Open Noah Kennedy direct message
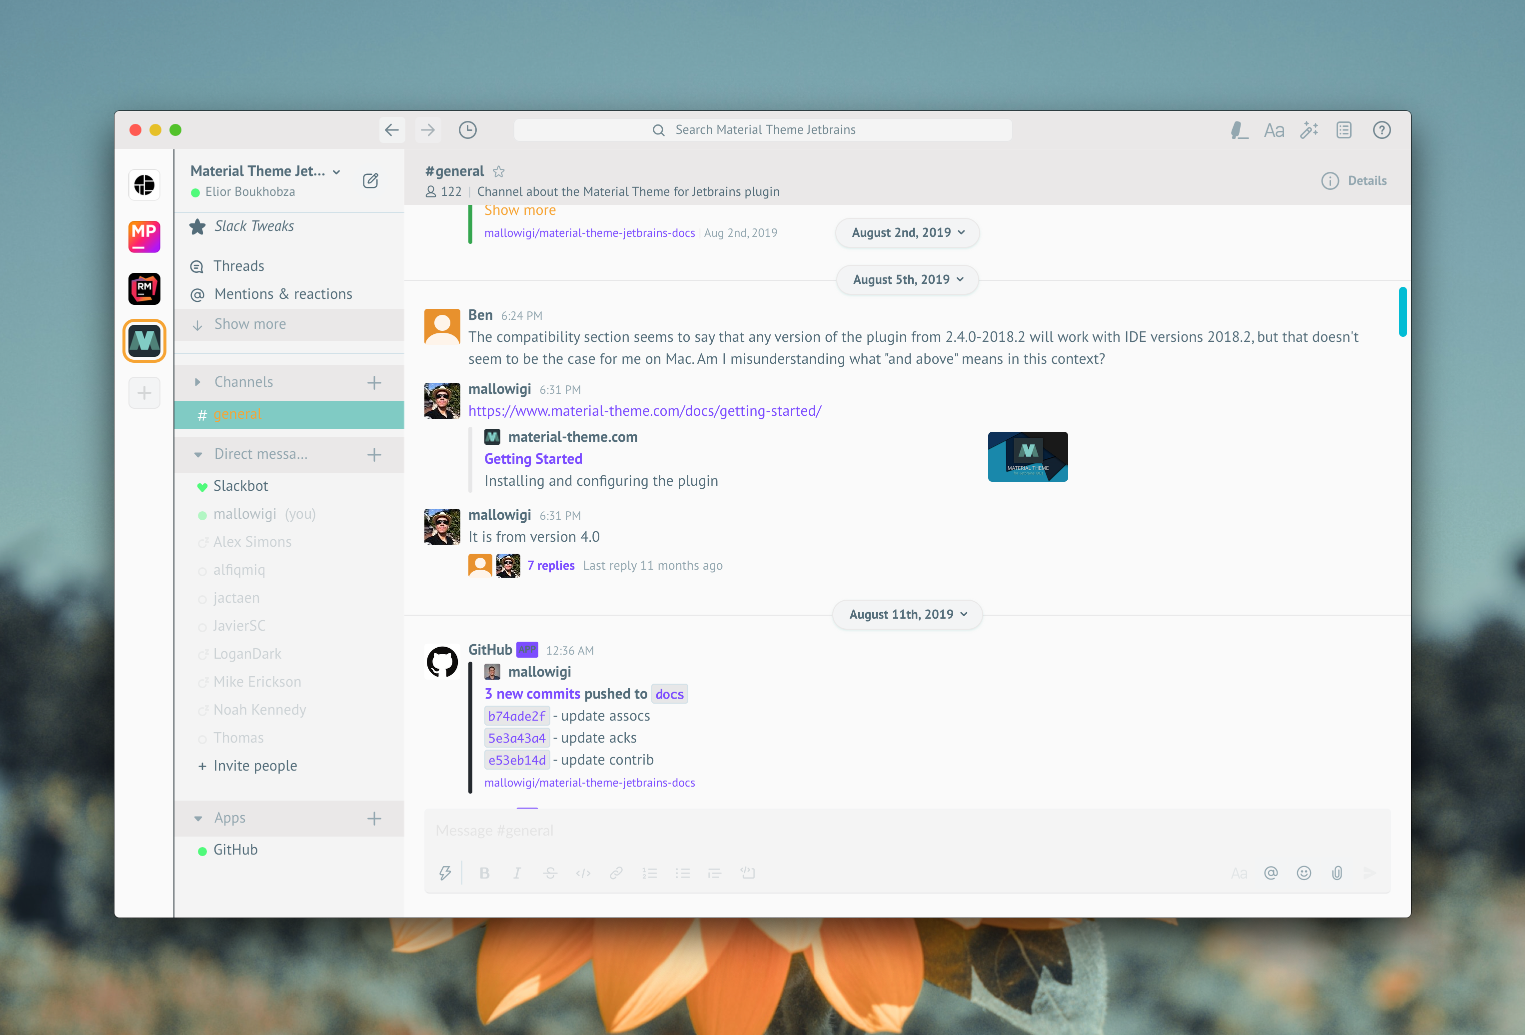This screenshot has width=1525, height=1035. click(289, 710)
